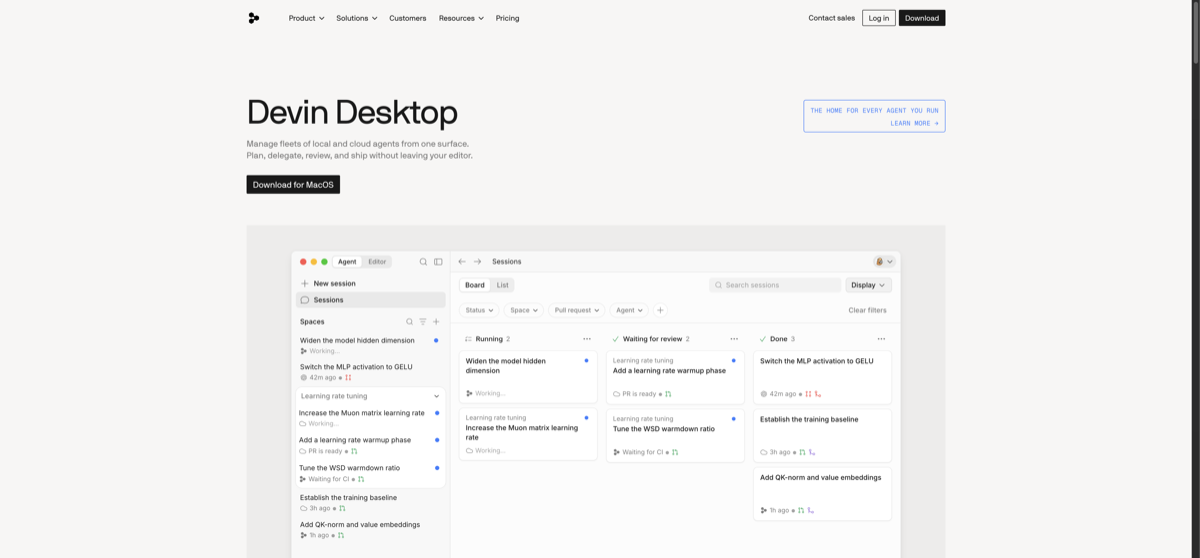Open the Pricing page
Image resolution: width=1200 pixels, height=558 pixels.
click(x=508, y=18)
